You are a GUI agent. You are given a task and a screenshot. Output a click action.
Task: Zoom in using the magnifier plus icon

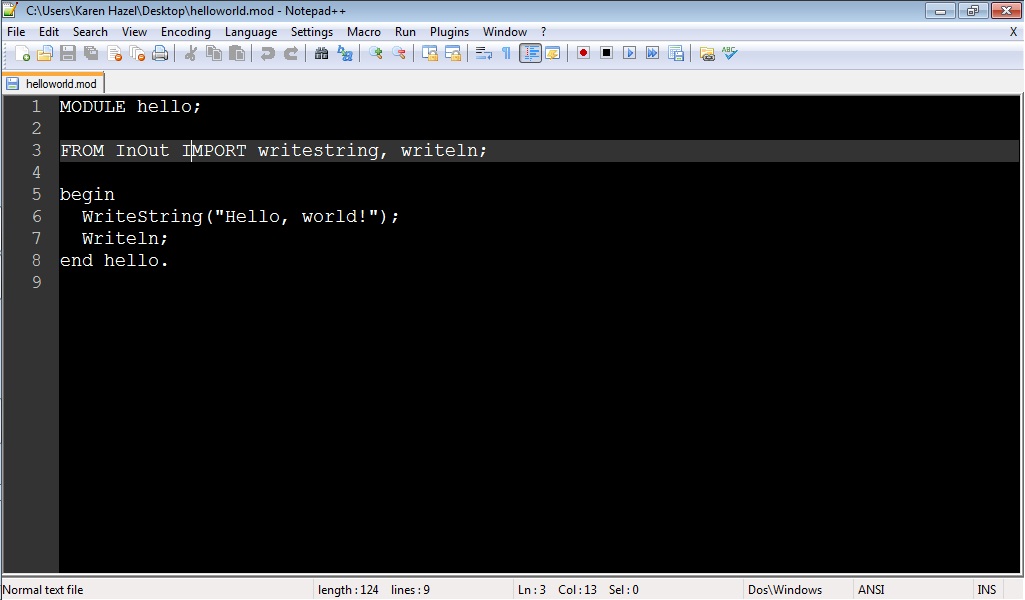point(375,53)
